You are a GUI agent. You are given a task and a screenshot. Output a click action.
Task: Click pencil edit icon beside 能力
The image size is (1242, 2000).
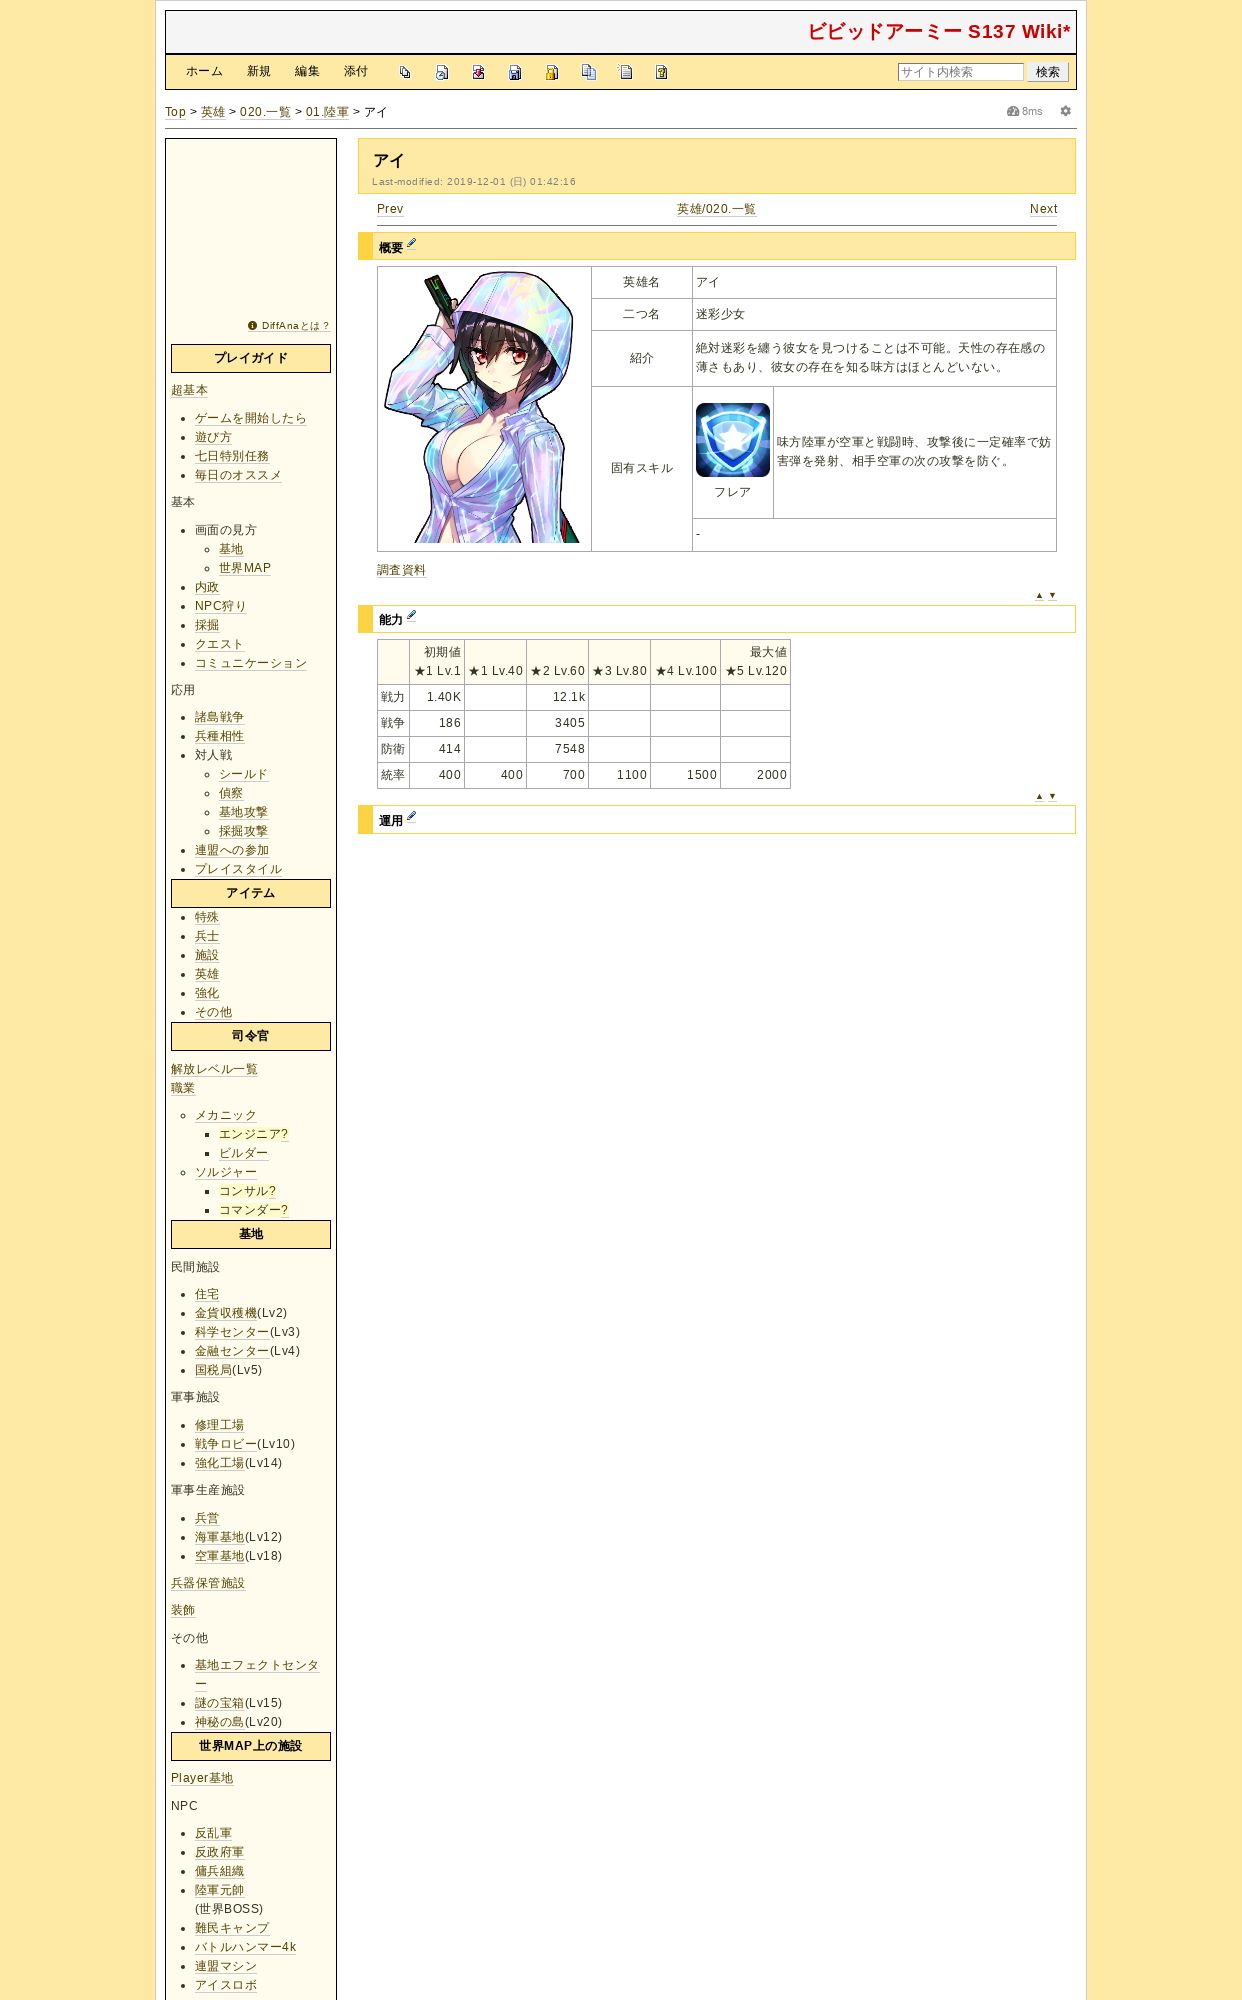click(411, 616)
